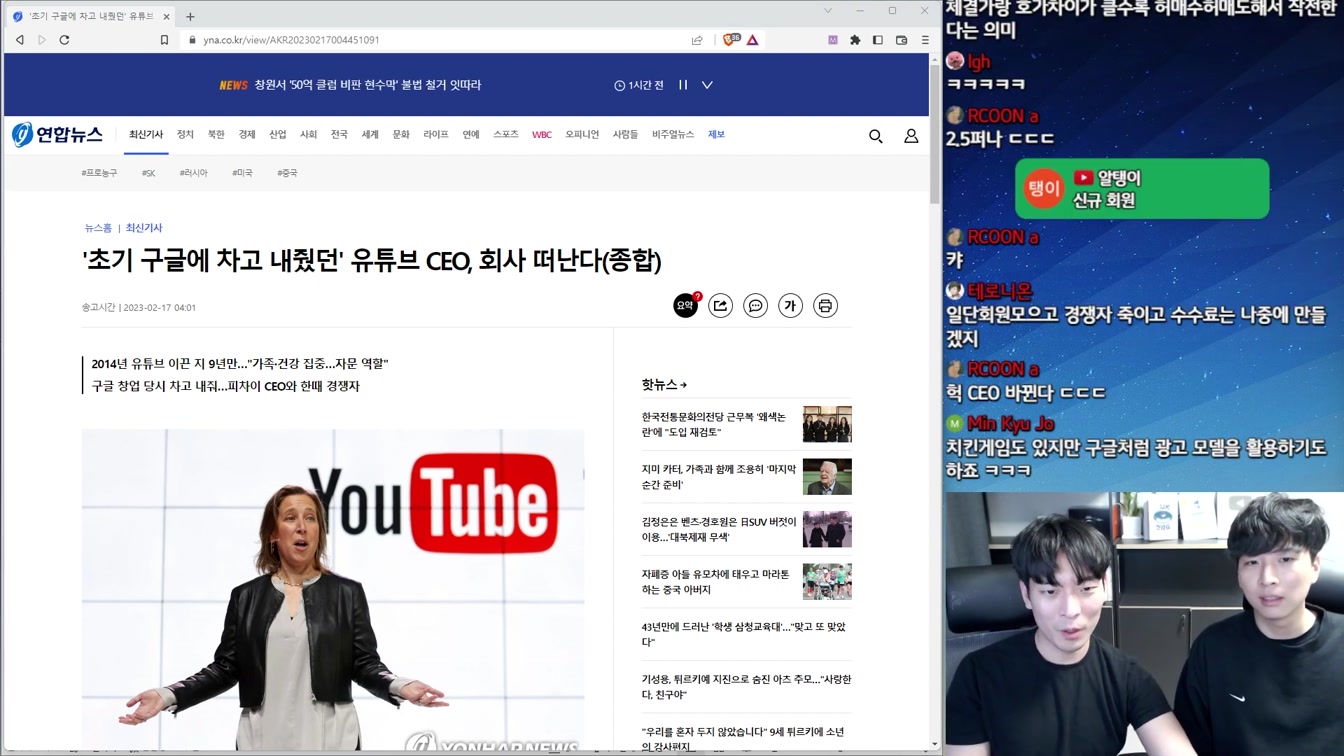This screenshot has width=1344, height=756.
Task: Click the Brave Rewards triangle icon
Action: pos(752,40)
